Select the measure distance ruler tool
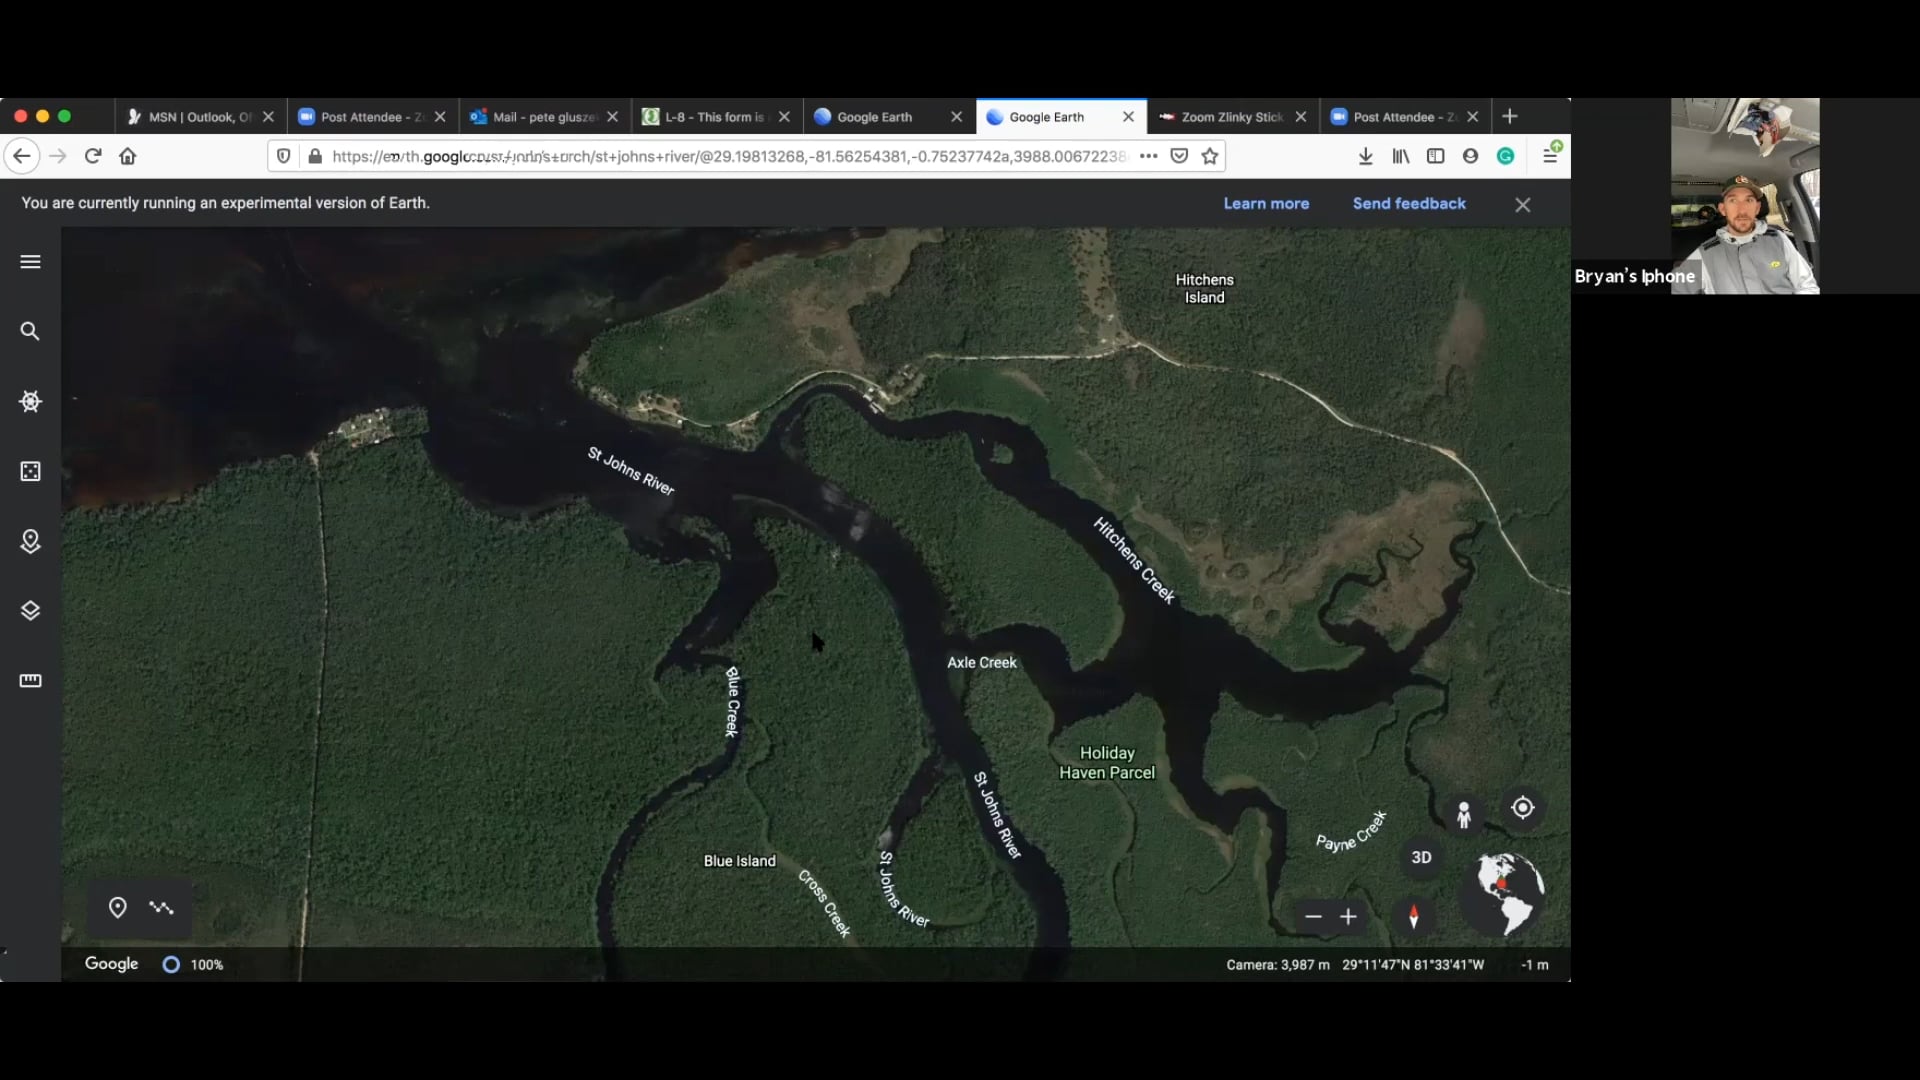 coord(30,681)
